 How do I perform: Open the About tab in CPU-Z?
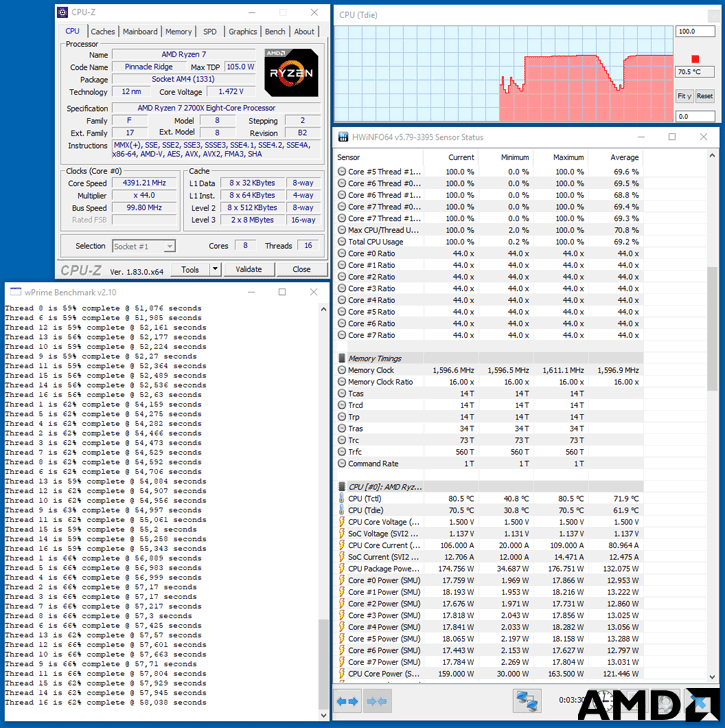coord(304,32)
